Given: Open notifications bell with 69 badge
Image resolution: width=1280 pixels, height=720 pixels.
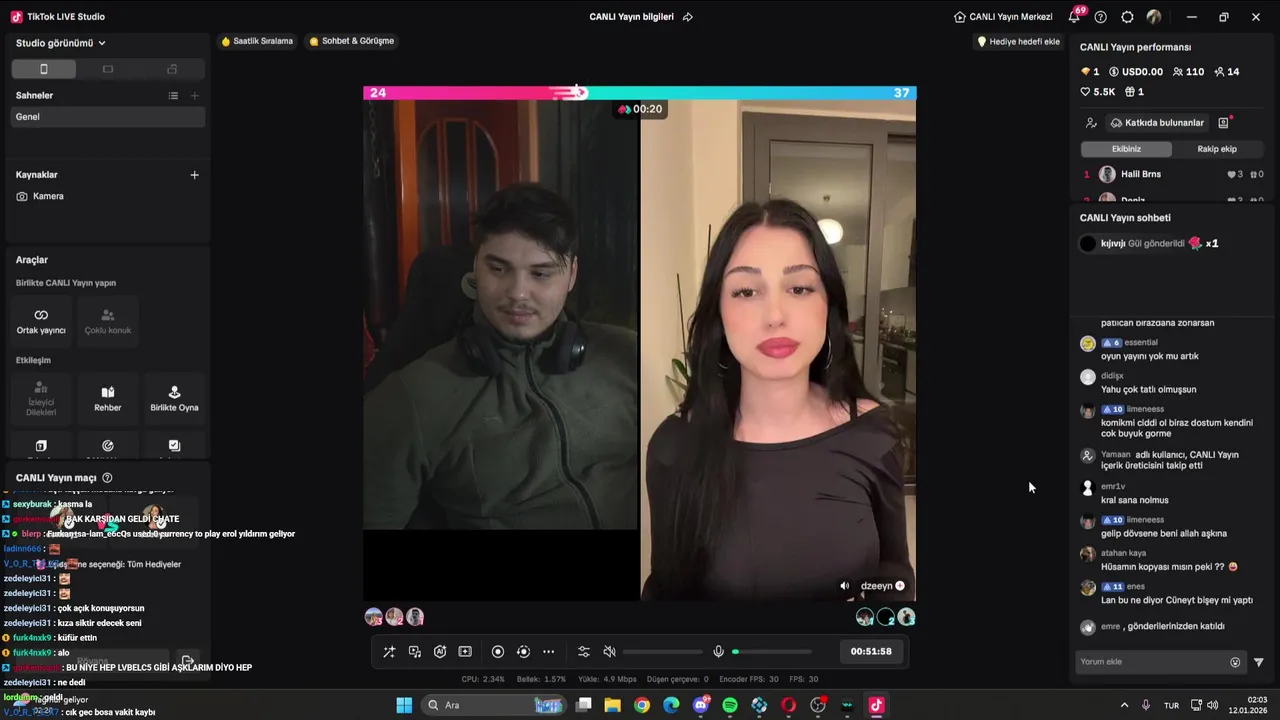Looking at the screenshot, I should pyautogui.click(x=1075, y=17).
